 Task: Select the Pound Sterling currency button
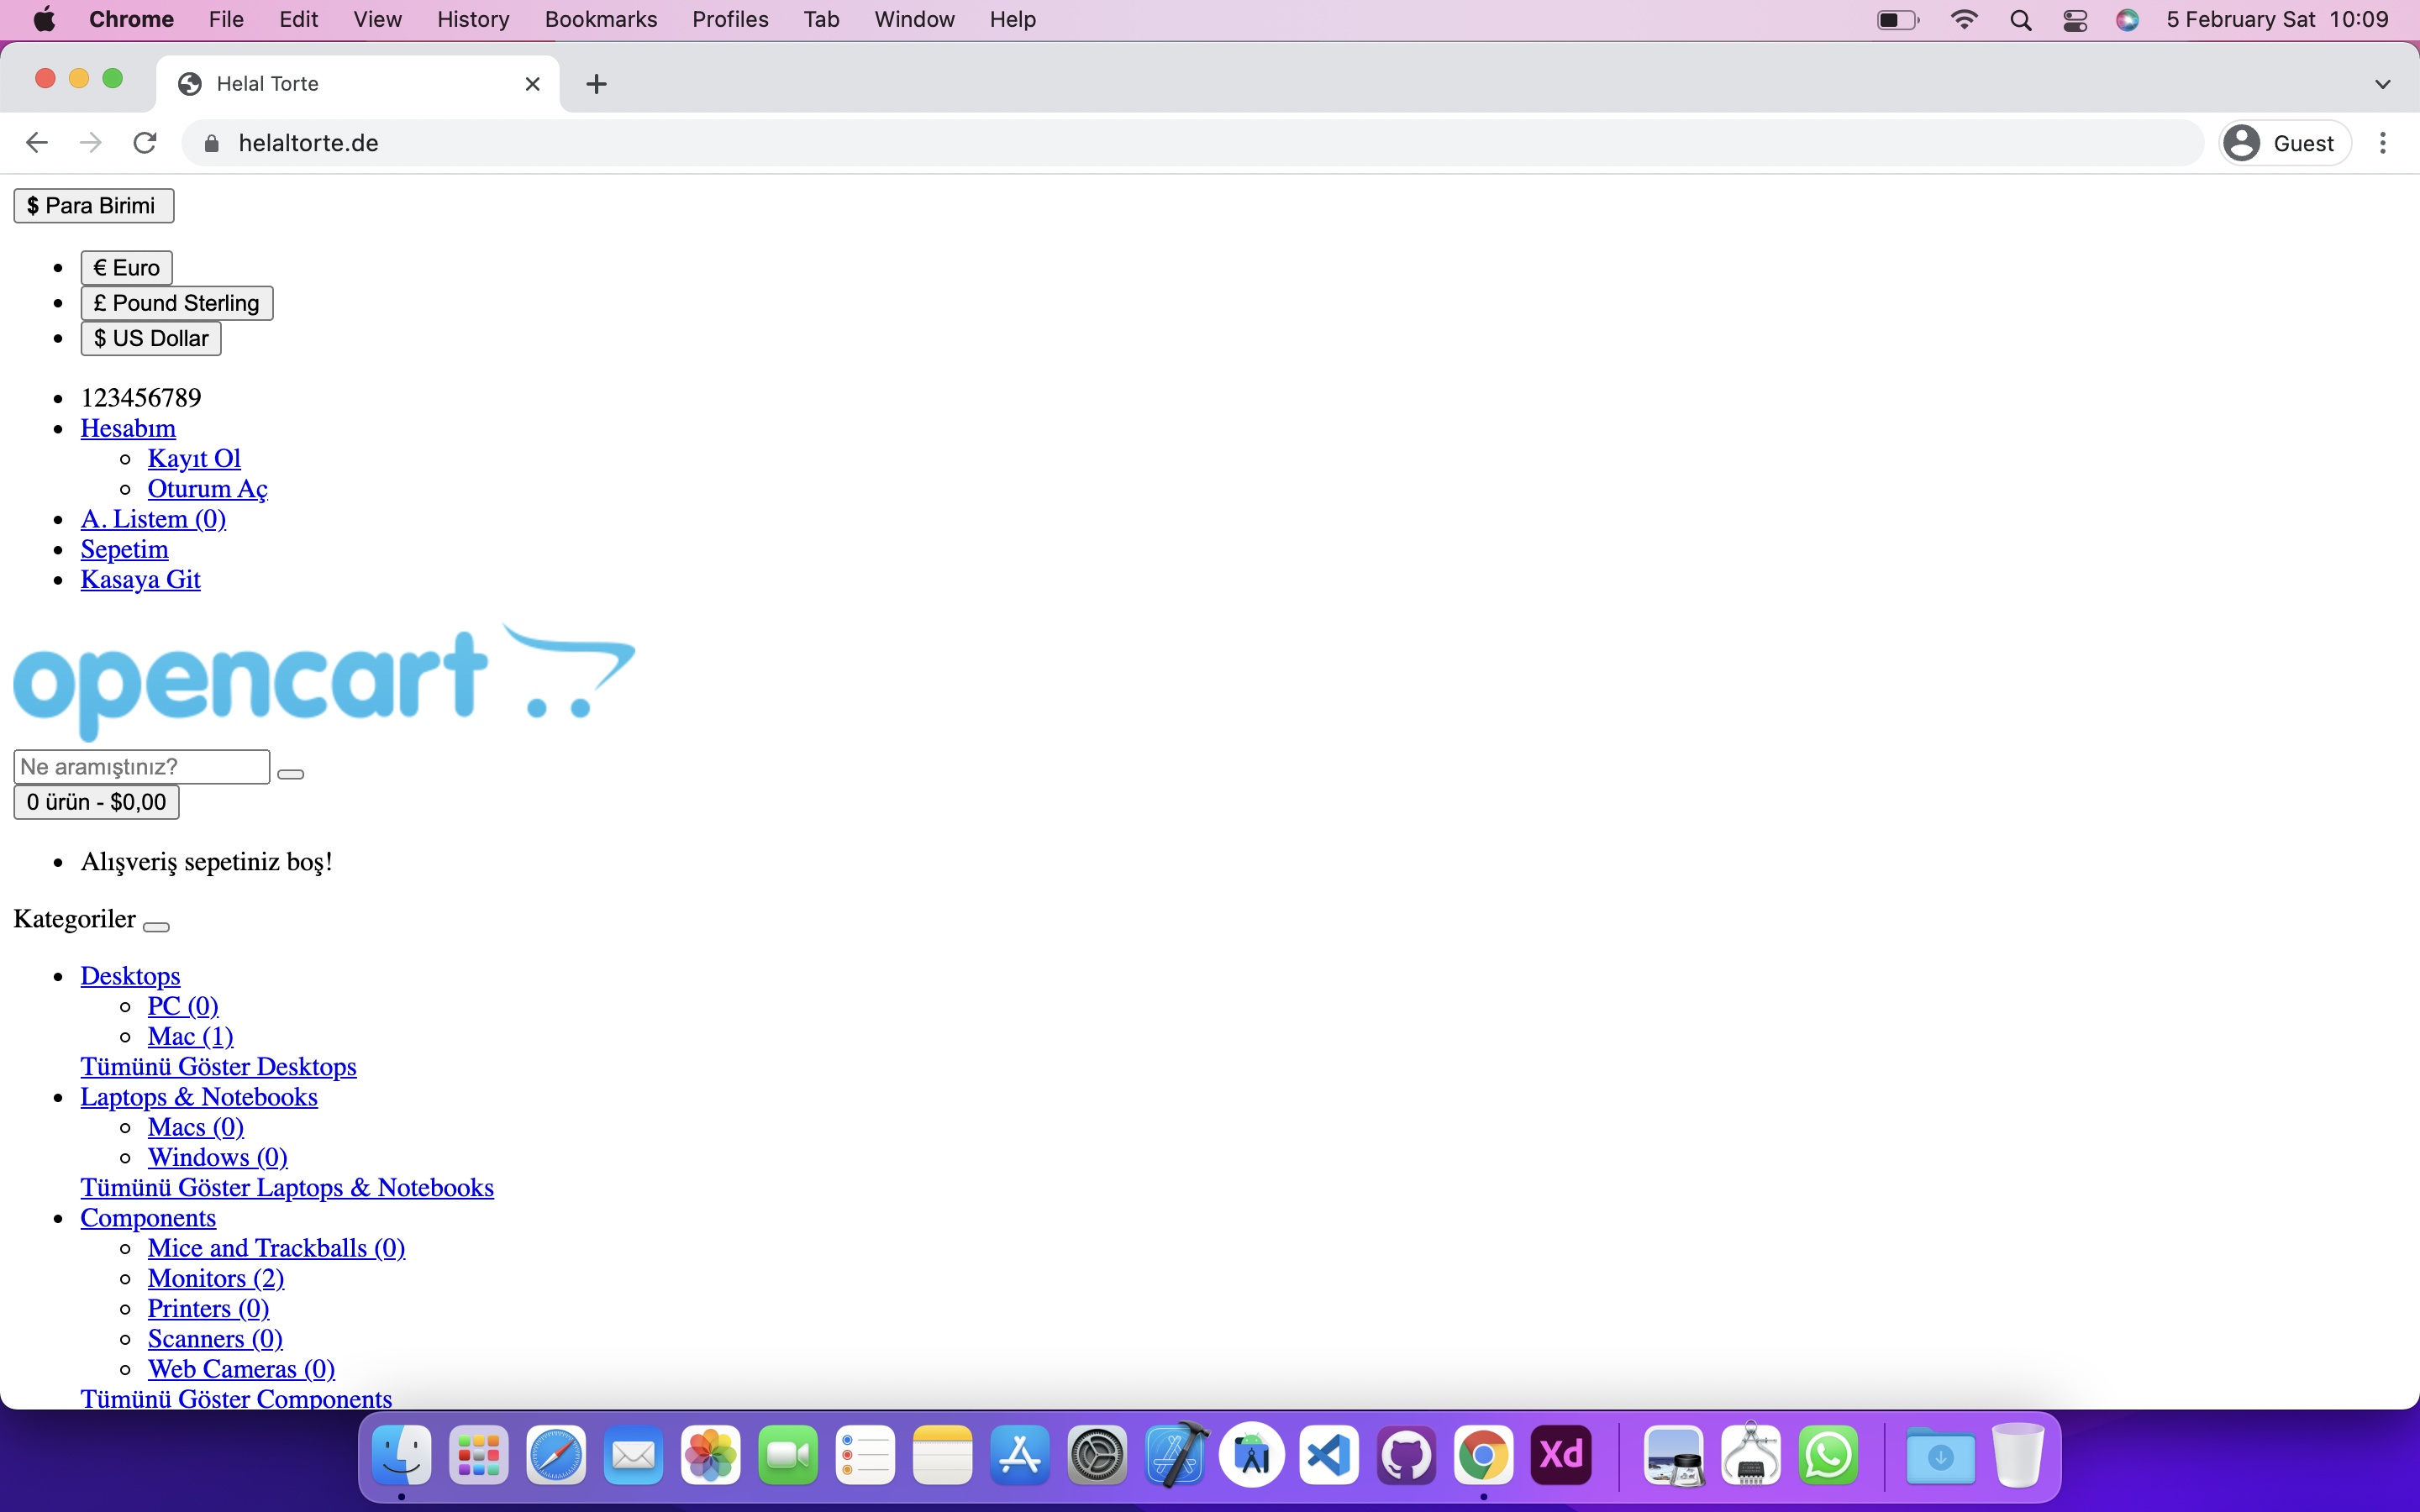click(x=176, y=303)
